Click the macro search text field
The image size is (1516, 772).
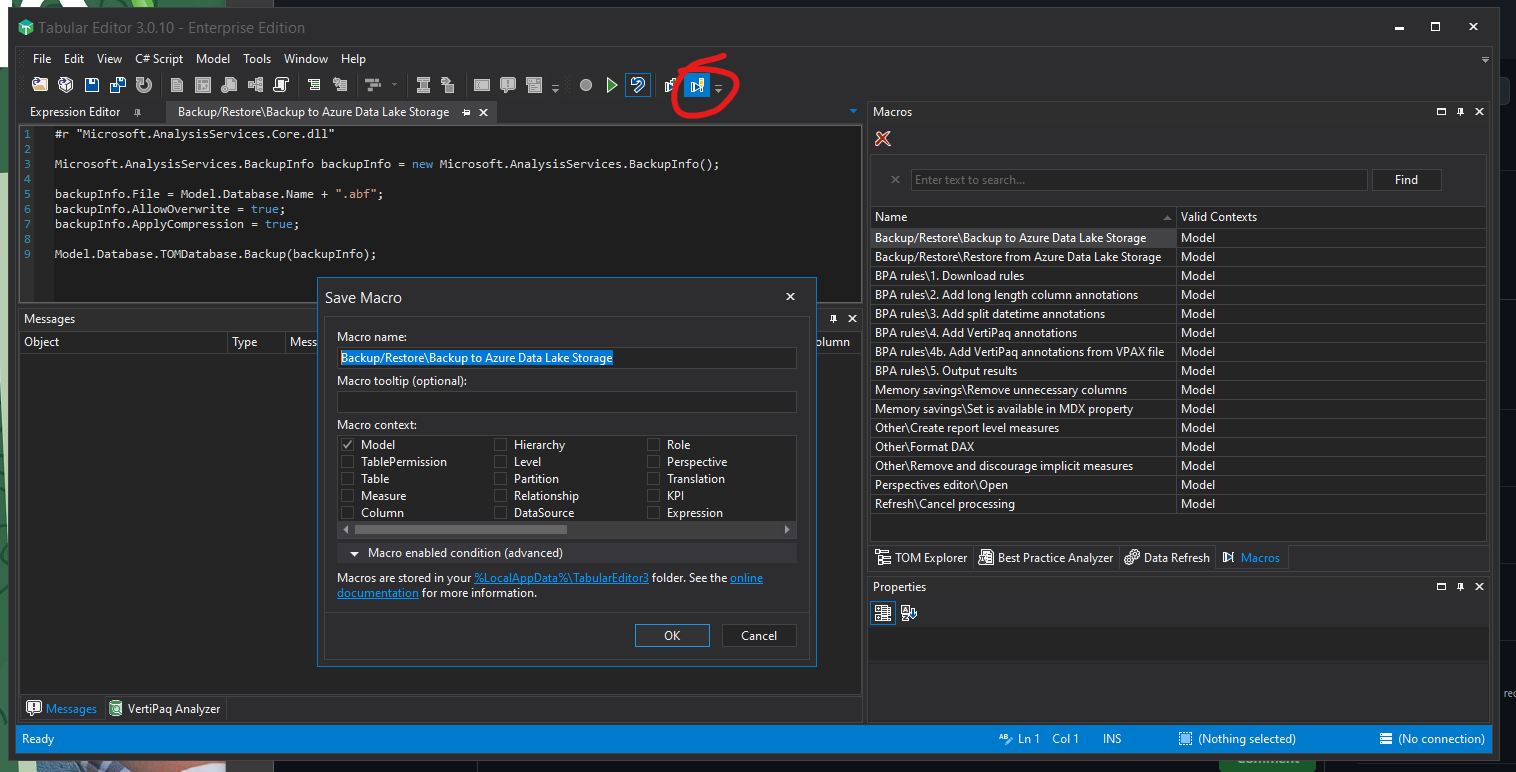tap(1139, 179)
